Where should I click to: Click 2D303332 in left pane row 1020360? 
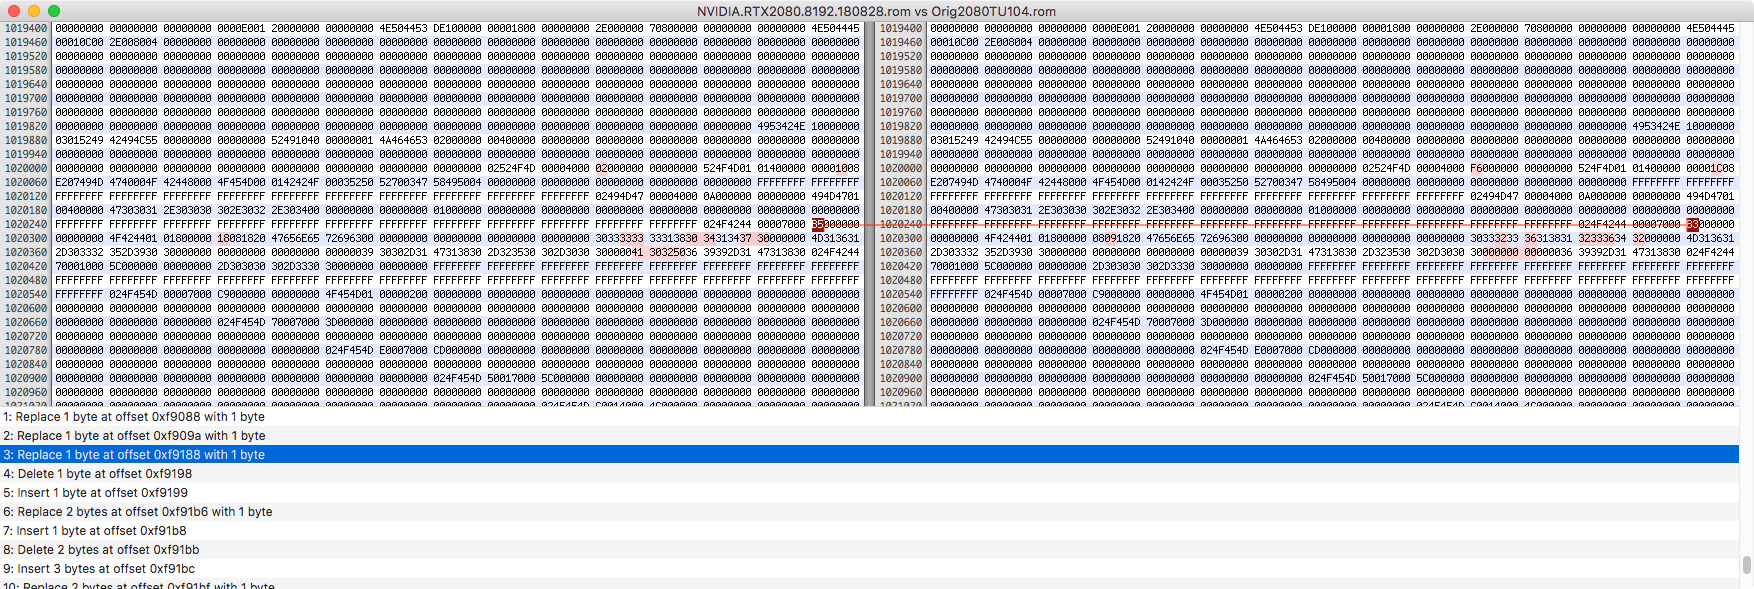point(79,252)
